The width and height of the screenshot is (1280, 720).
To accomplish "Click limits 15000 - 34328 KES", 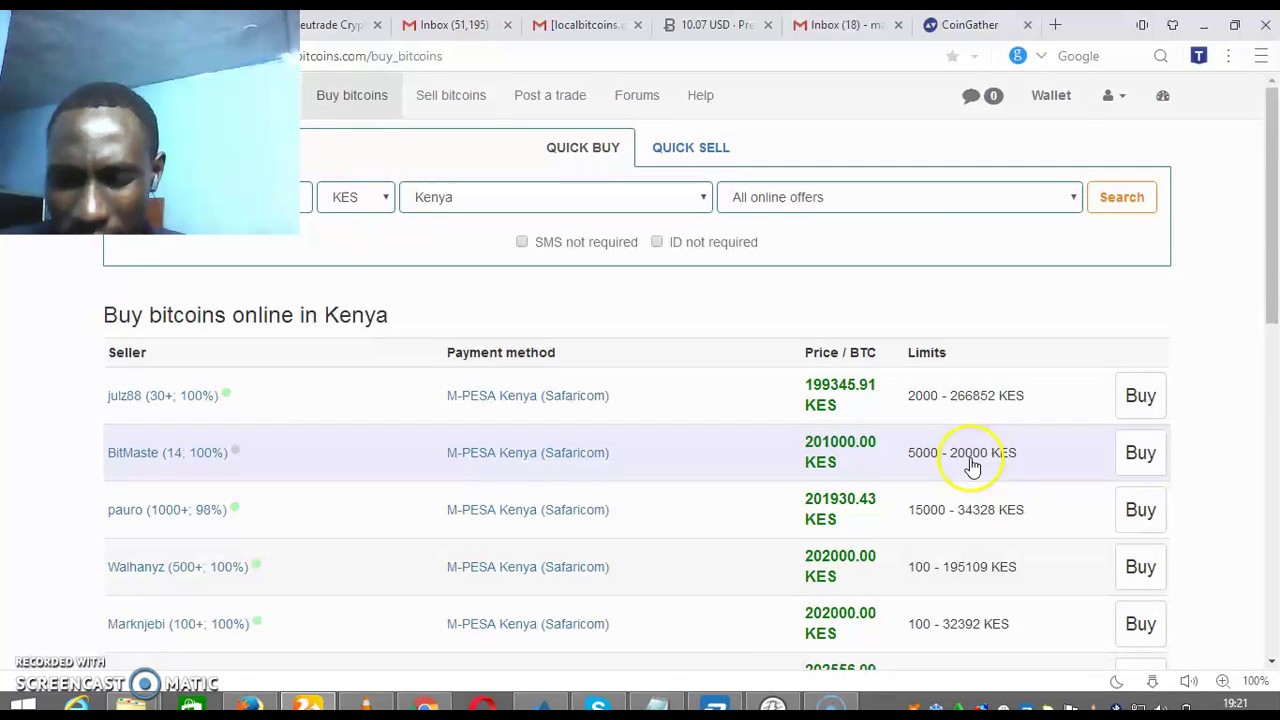I will click(966, 510).
